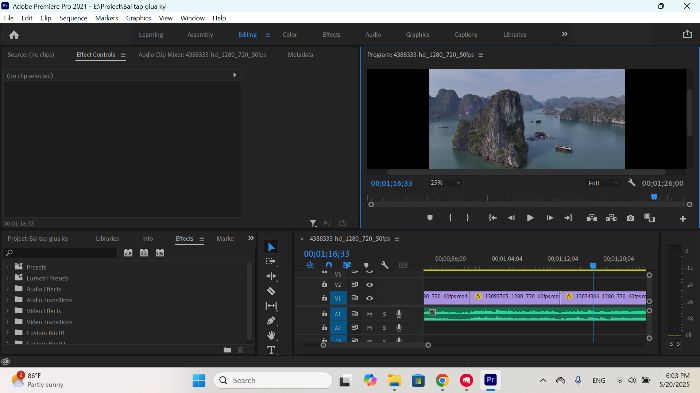The image size is (700, 393).
Task: Select the Selection tool arrow
Action: [271, 247]
